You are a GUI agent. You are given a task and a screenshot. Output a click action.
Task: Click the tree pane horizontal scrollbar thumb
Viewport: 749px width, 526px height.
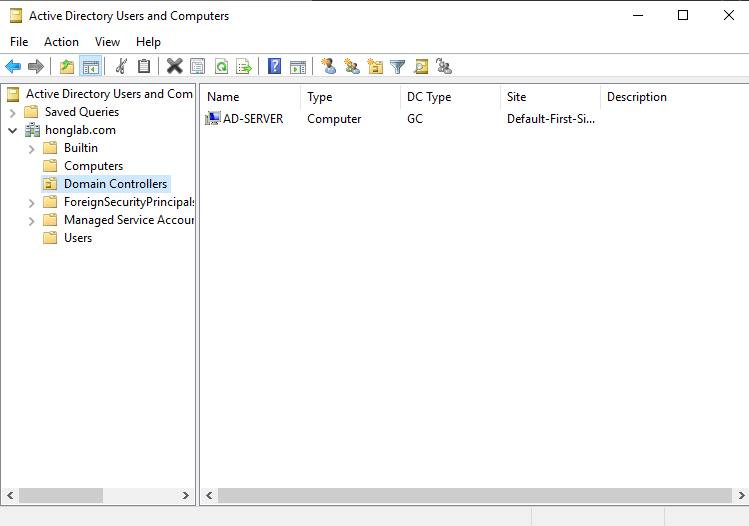[x=61, y=495]
